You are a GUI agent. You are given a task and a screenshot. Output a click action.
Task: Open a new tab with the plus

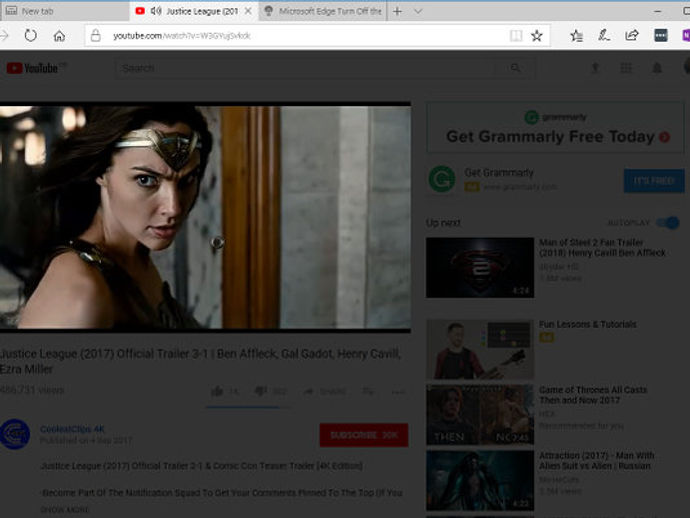397,11
